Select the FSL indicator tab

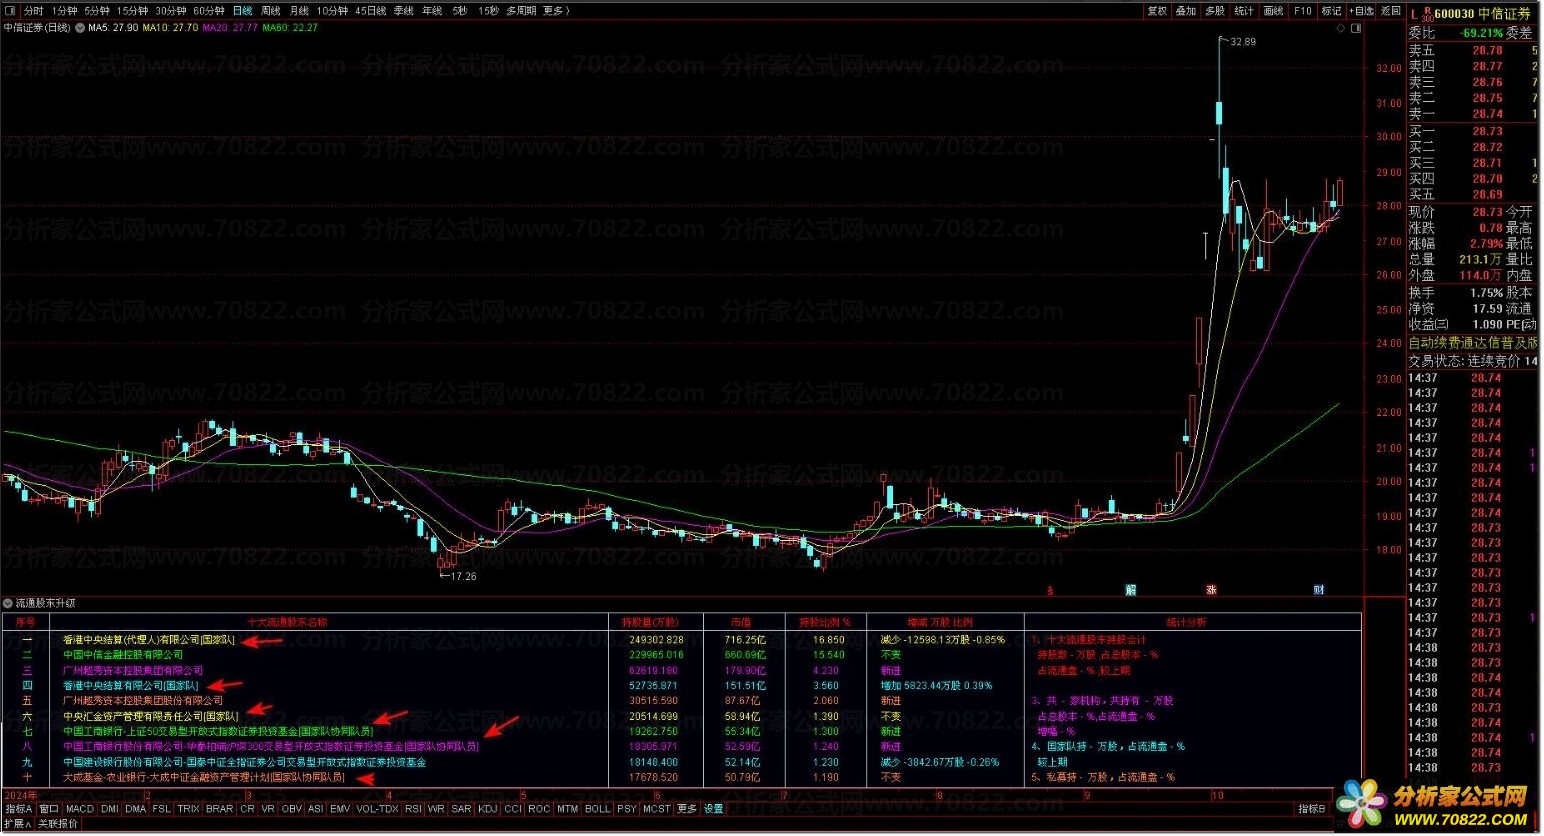click(161, 809)
